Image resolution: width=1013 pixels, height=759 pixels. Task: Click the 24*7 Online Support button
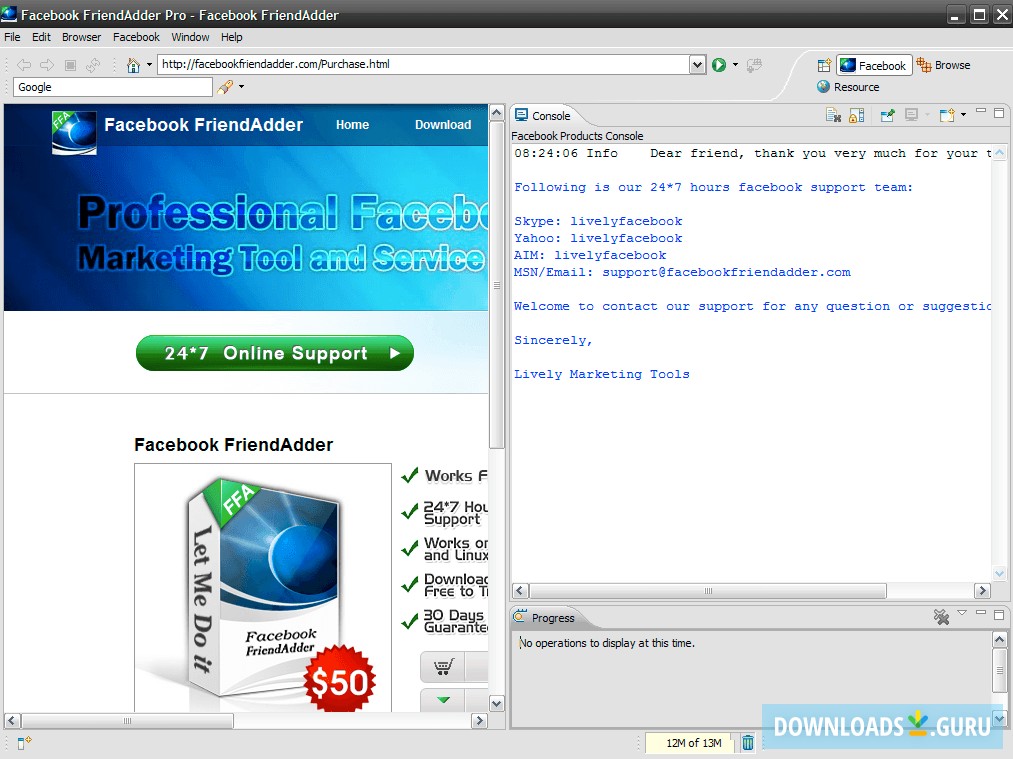pos(275,353)
